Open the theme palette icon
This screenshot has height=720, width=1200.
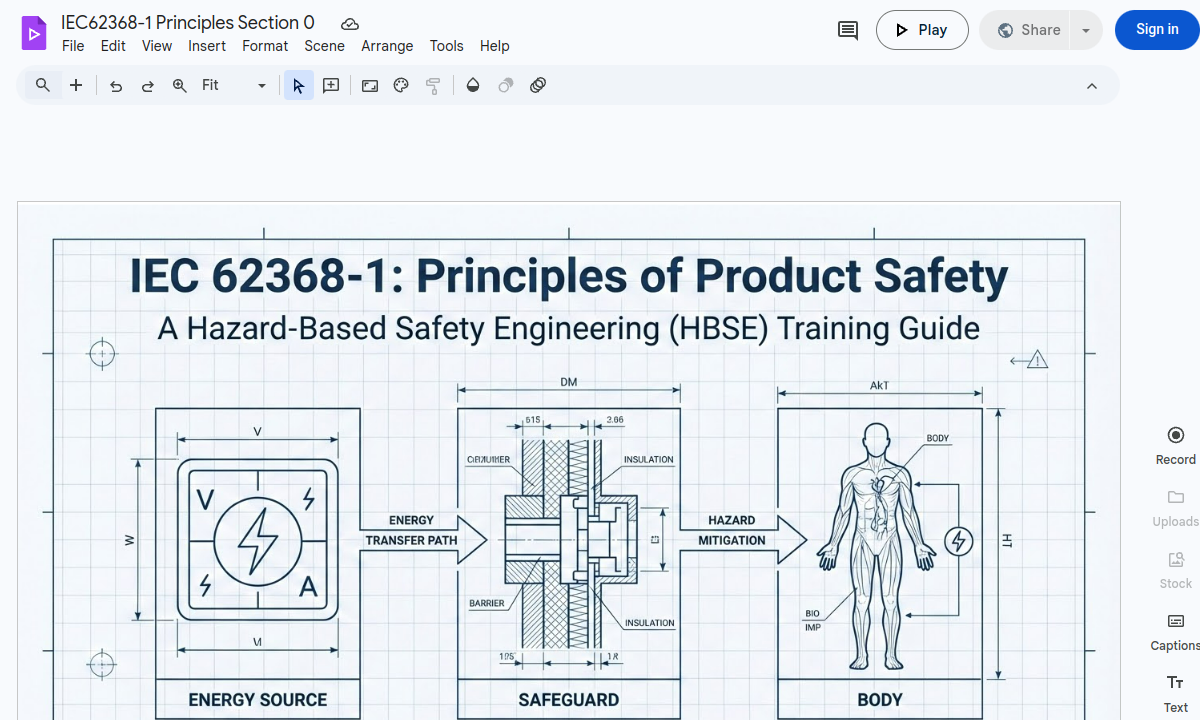[401, 86]
